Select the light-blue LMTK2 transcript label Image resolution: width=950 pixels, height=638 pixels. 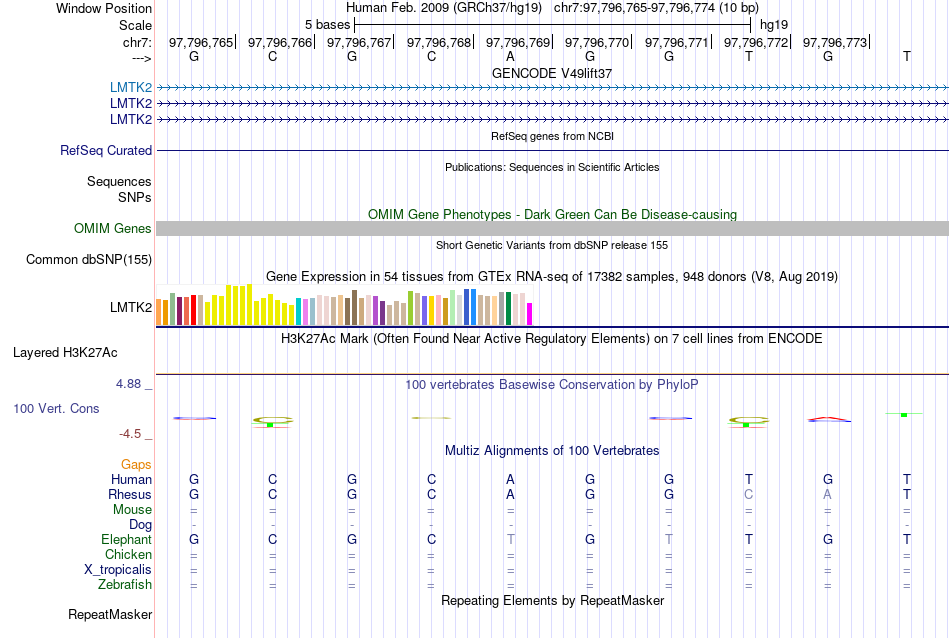click(x=131, y=87)
